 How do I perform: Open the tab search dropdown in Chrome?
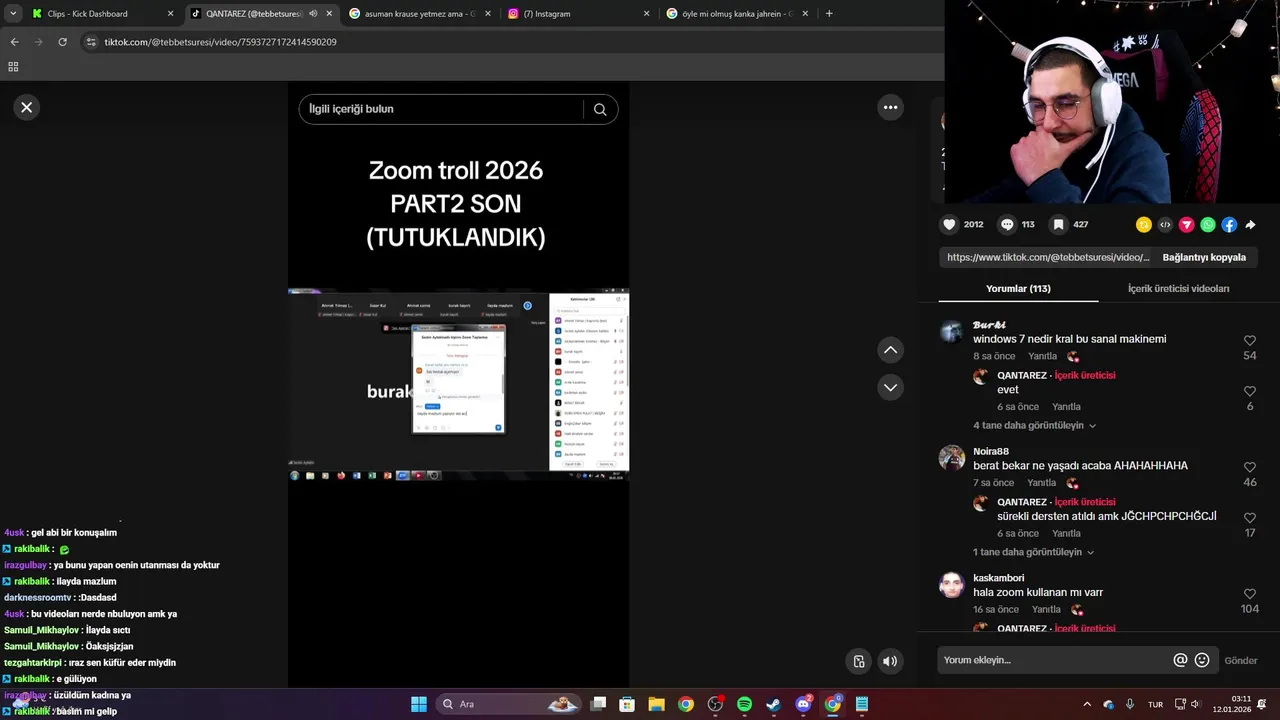coord(13,13)
